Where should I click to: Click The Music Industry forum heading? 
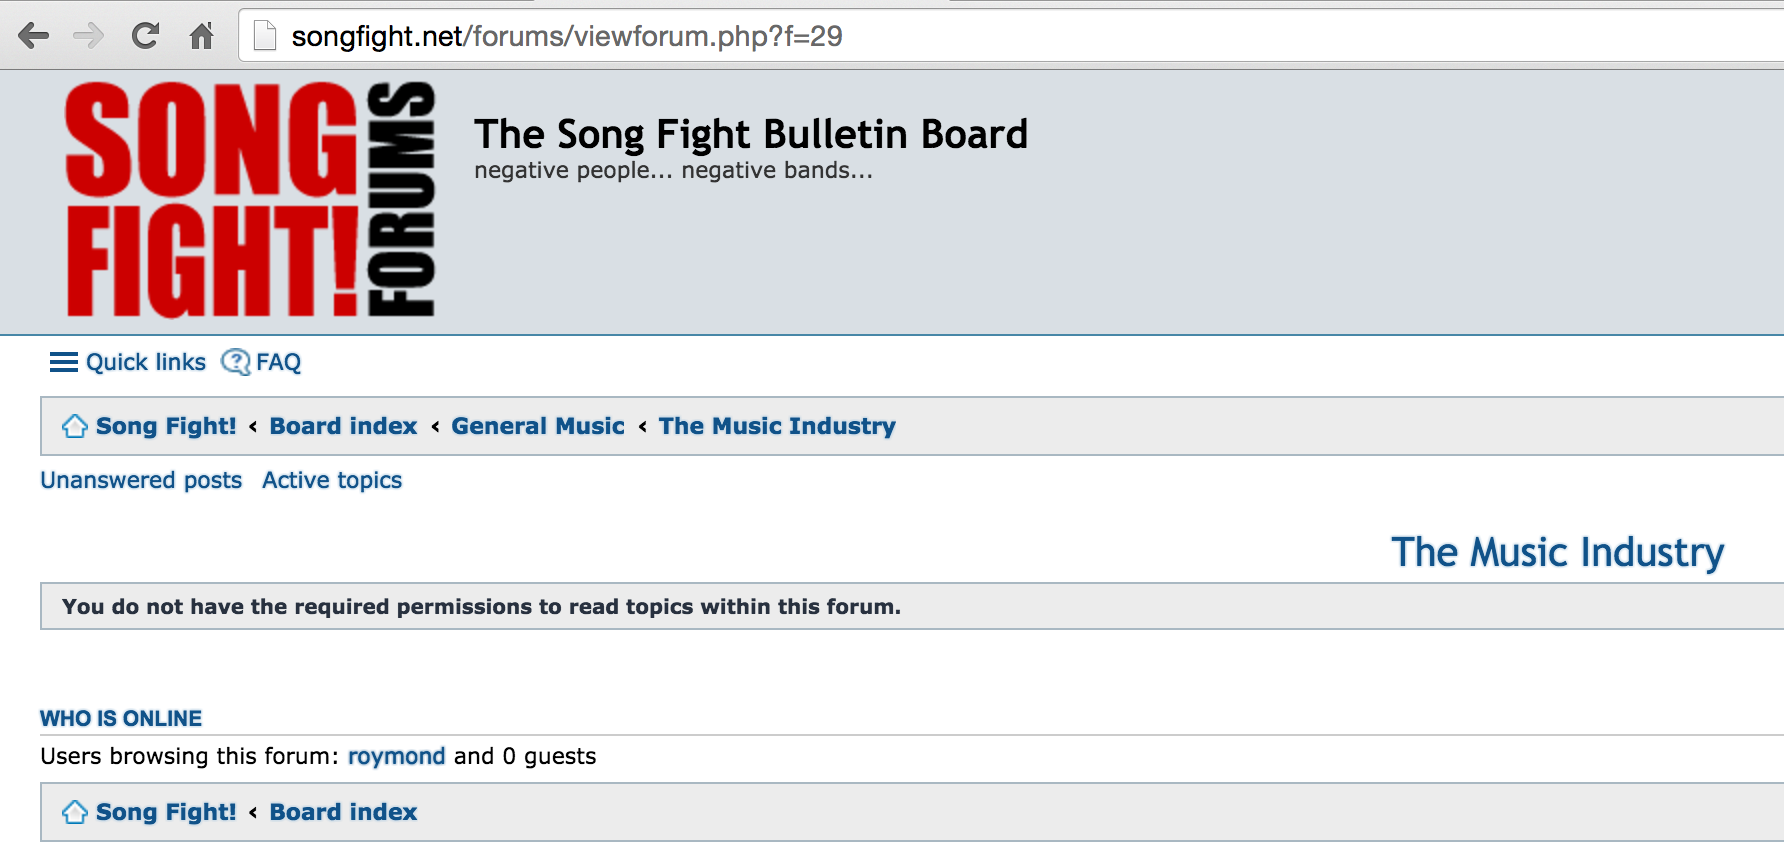(1558, 552)
